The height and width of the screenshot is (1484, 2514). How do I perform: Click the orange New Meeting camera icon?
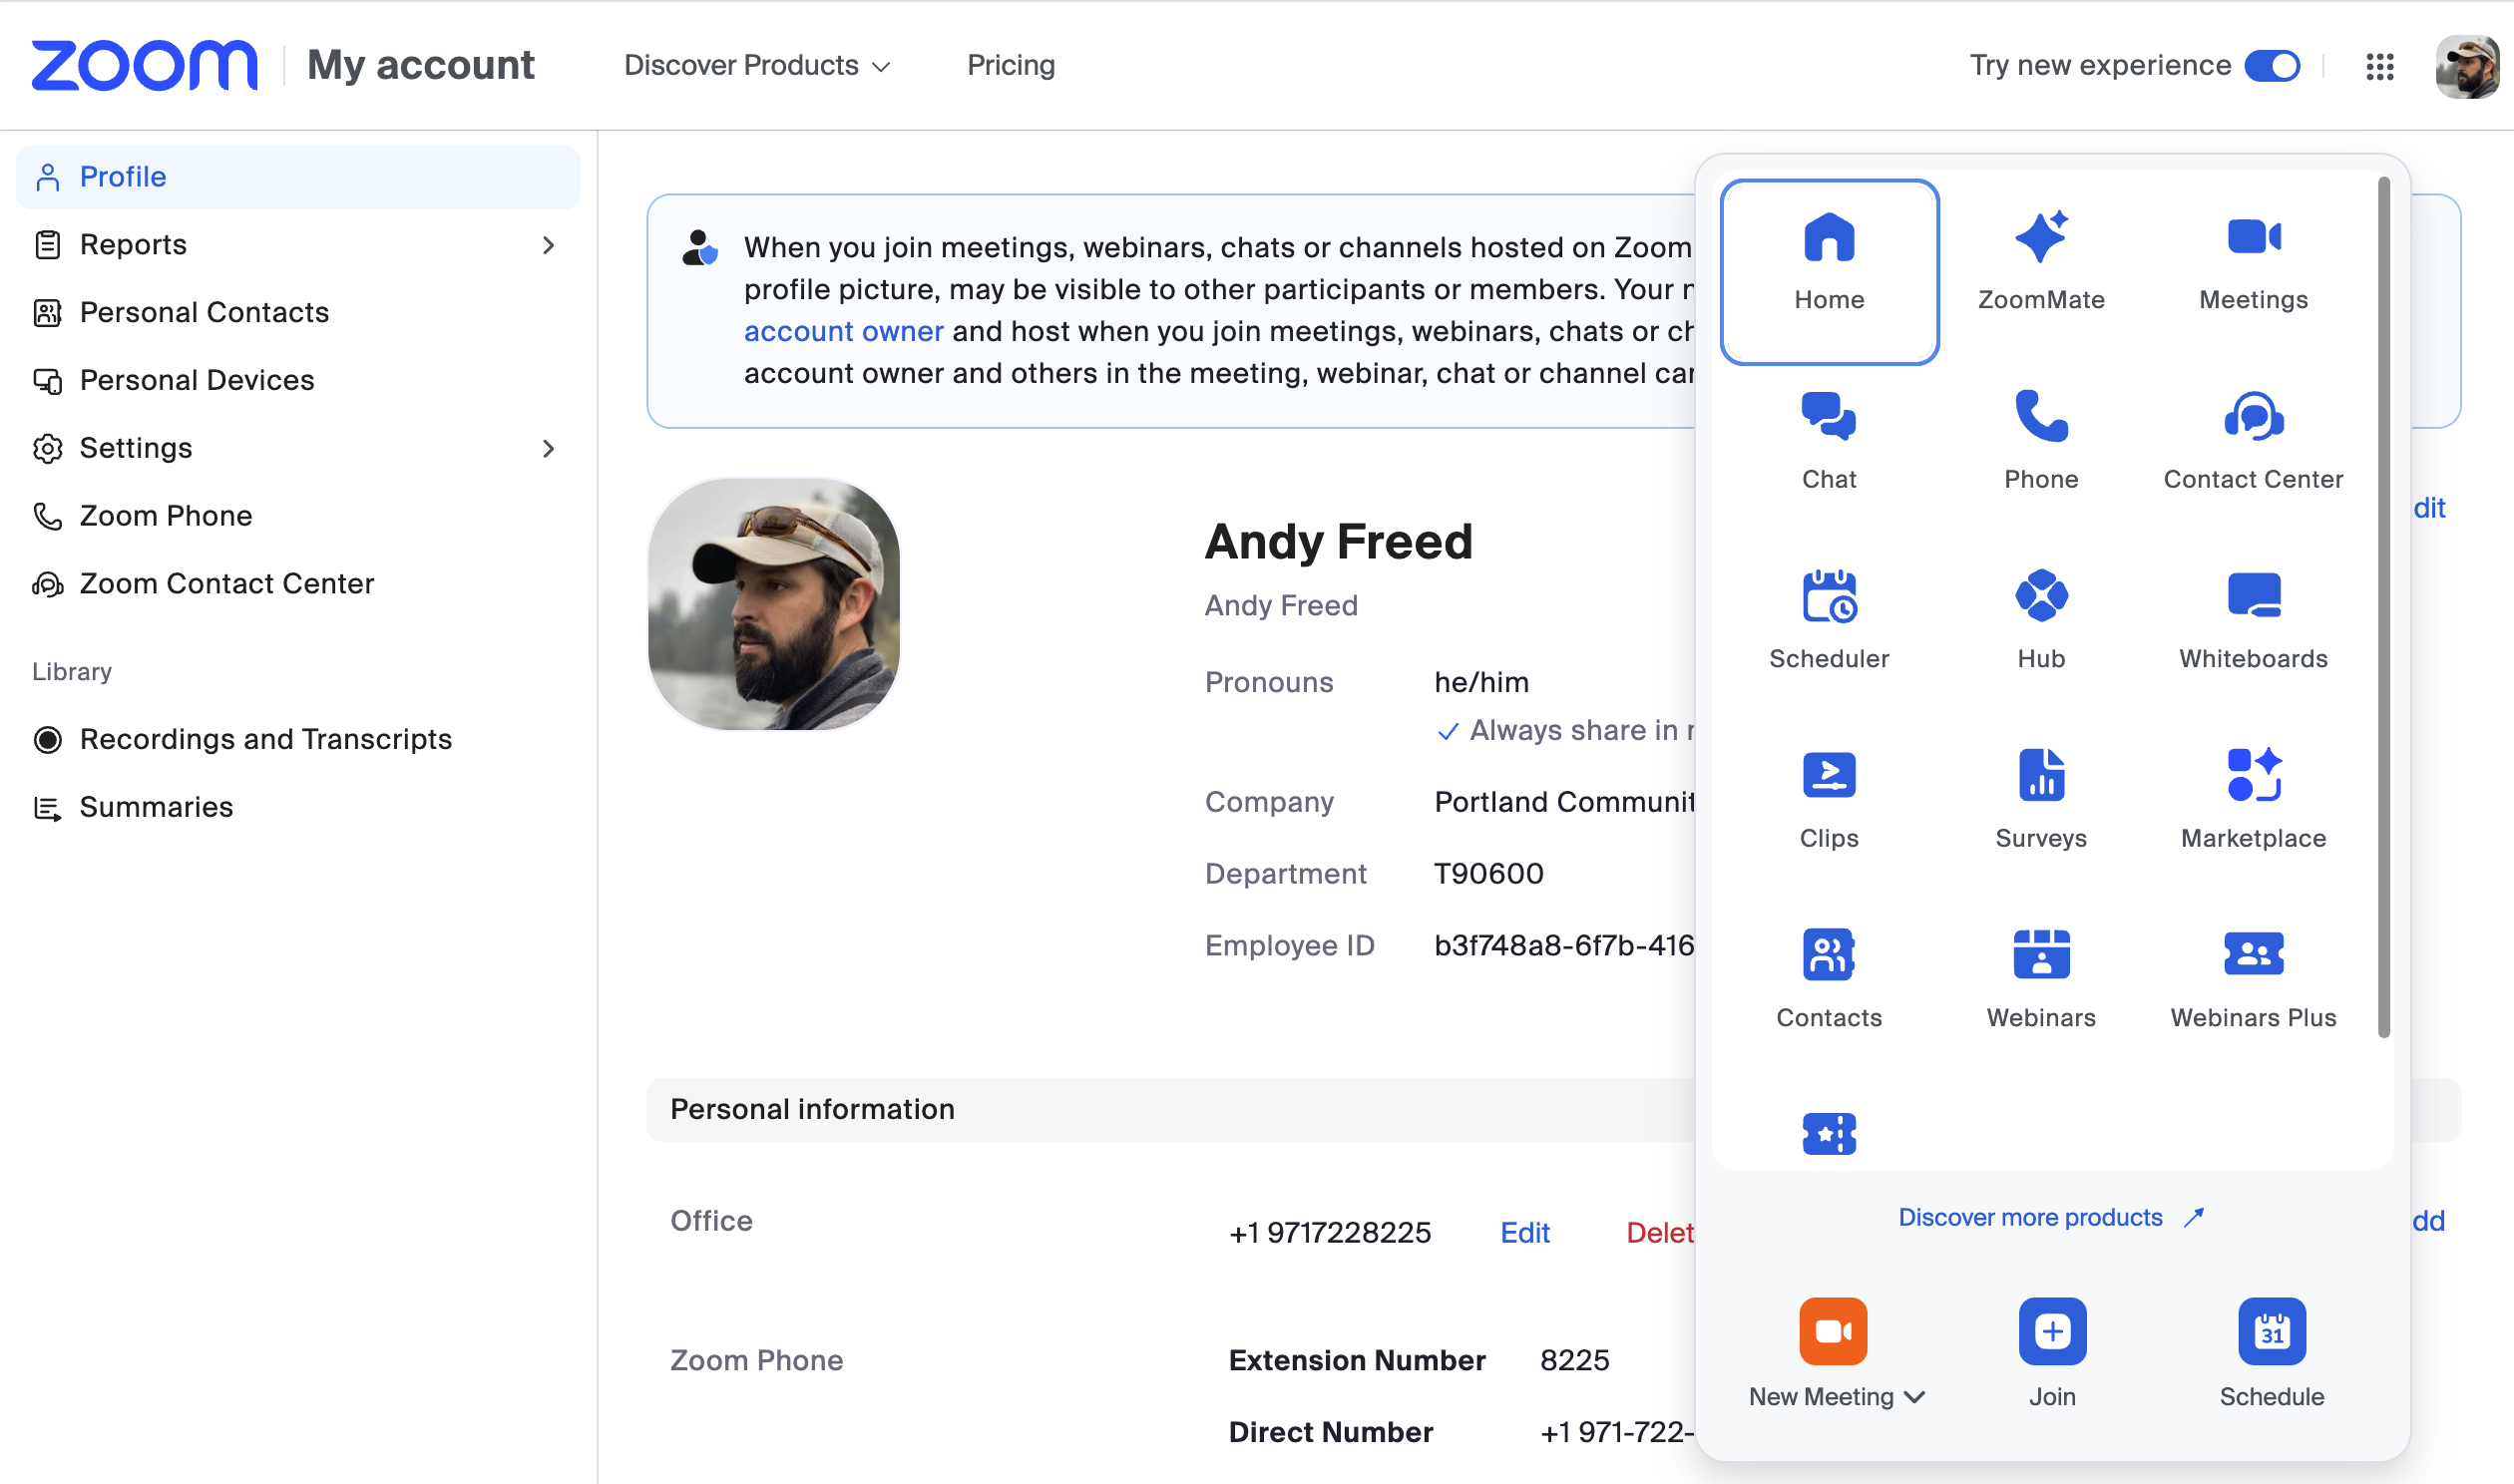1833,1331
